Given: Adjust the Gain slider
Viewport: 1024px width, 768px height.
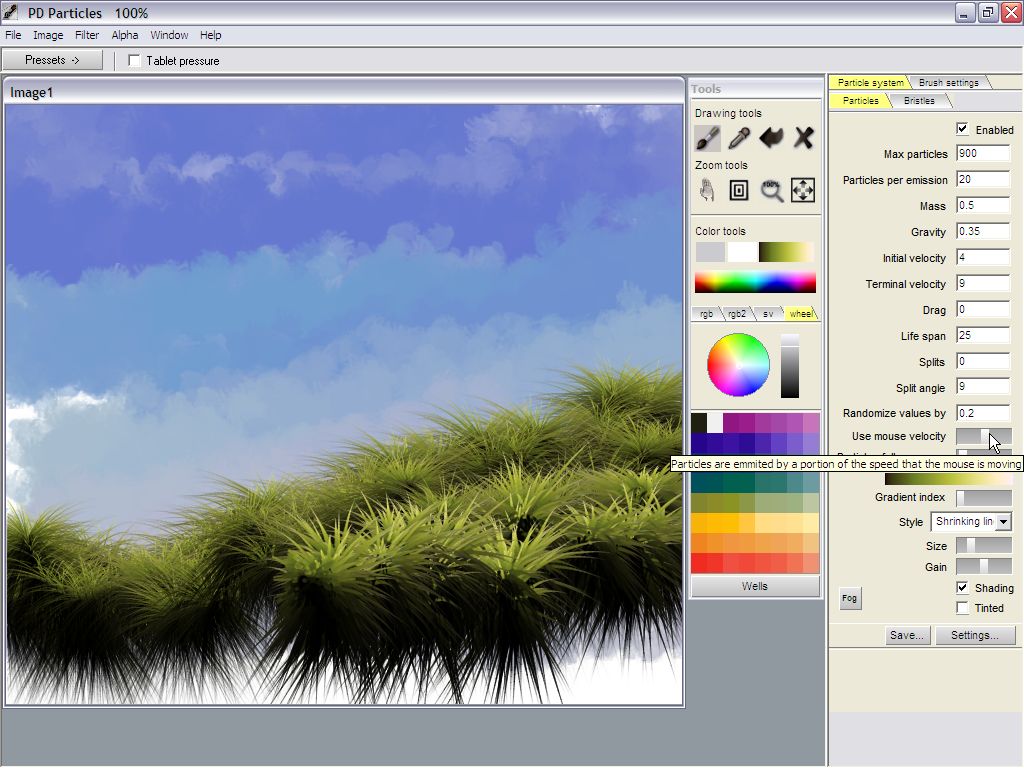Looking at the screenshot, I should pos(983,567).
